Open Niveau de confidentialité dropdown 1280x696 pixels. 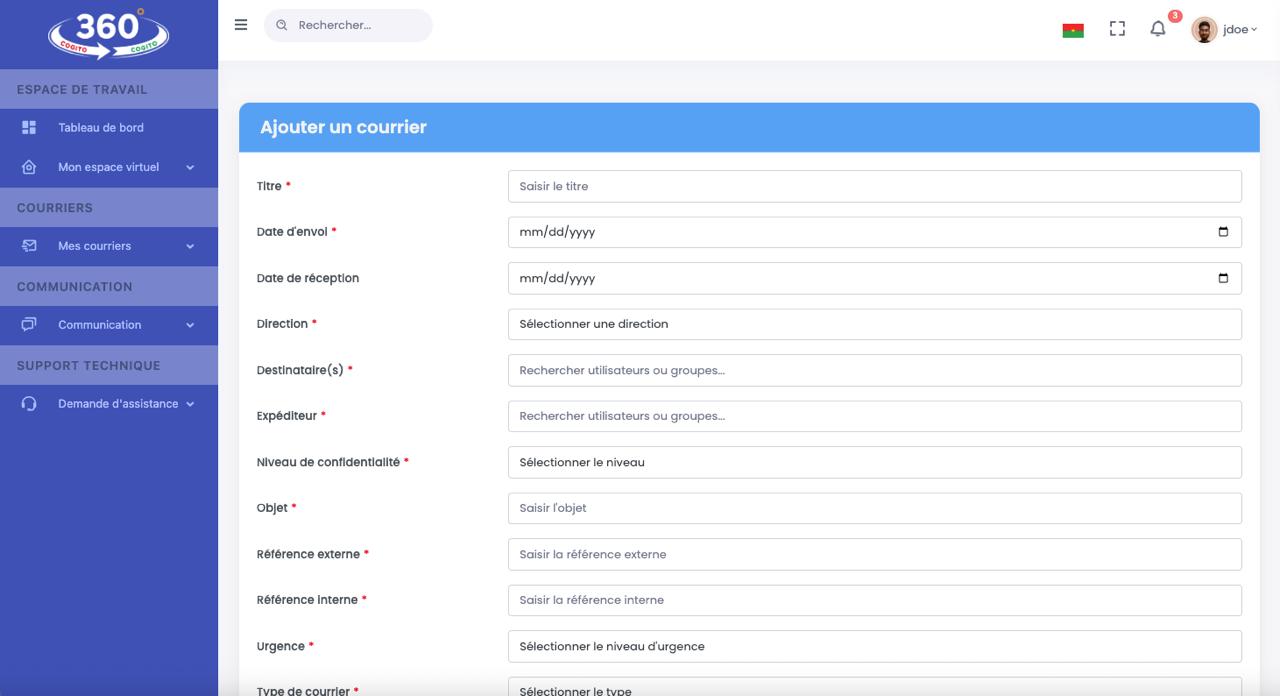click(x=874, y=462)
